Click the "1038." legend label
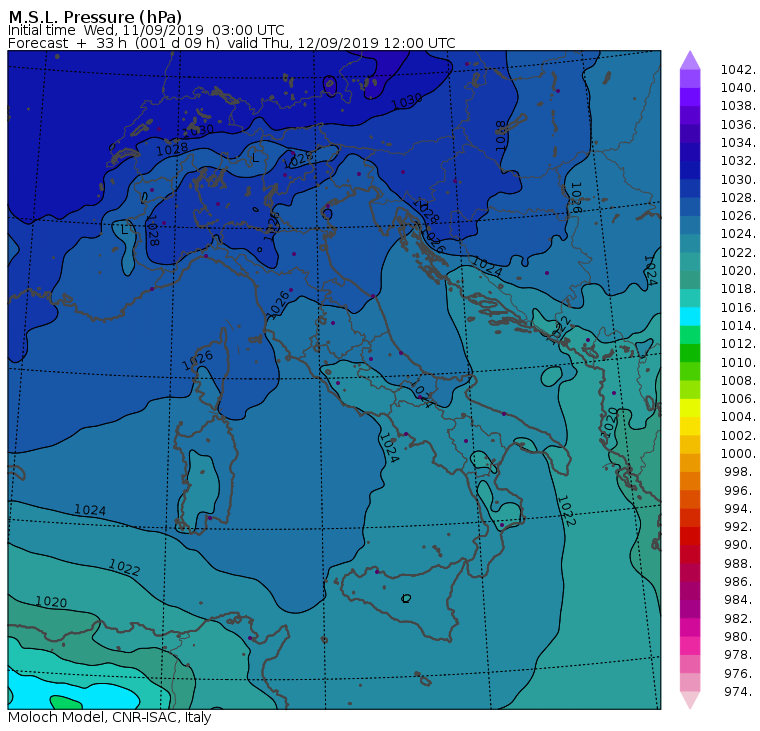 738,106
